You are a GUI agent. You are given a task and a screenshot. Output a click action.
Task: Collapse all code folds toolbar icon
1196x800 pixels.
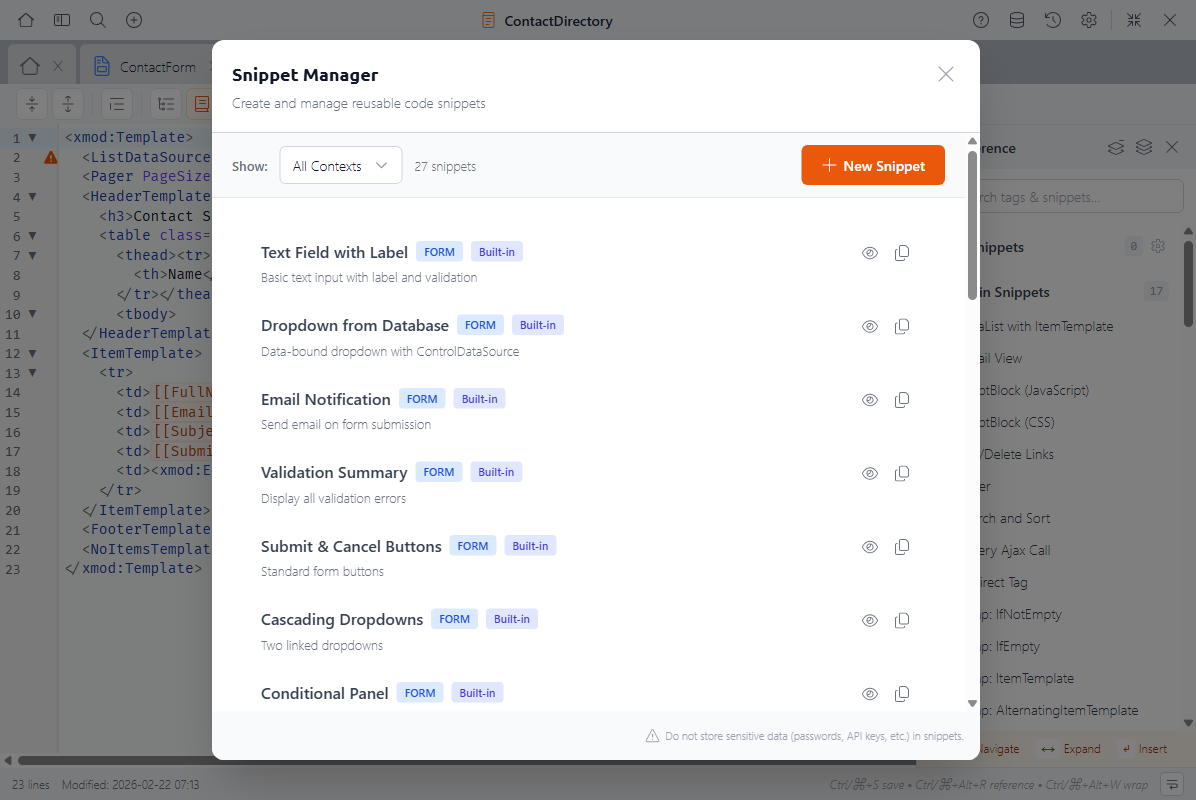[x=32, y=104]
